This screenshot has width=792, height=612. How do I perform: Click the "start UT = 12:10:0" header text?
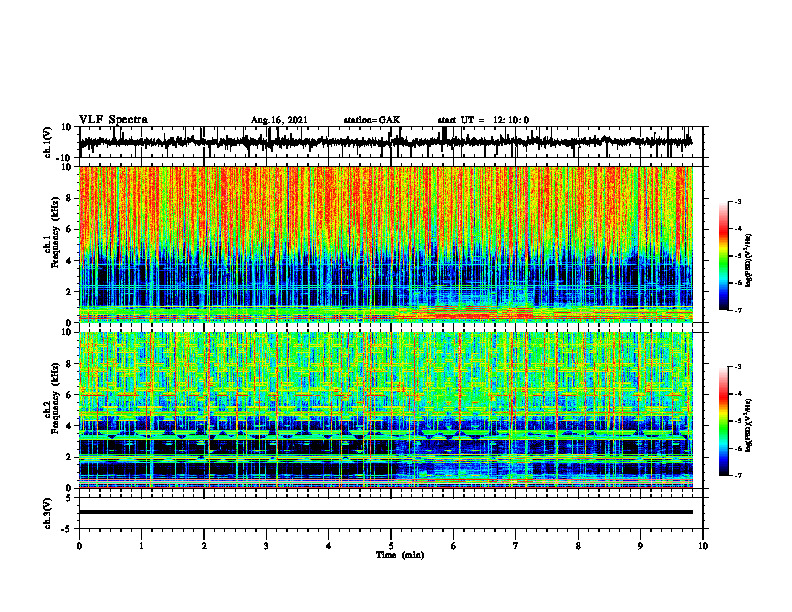(x=483, y=120)
